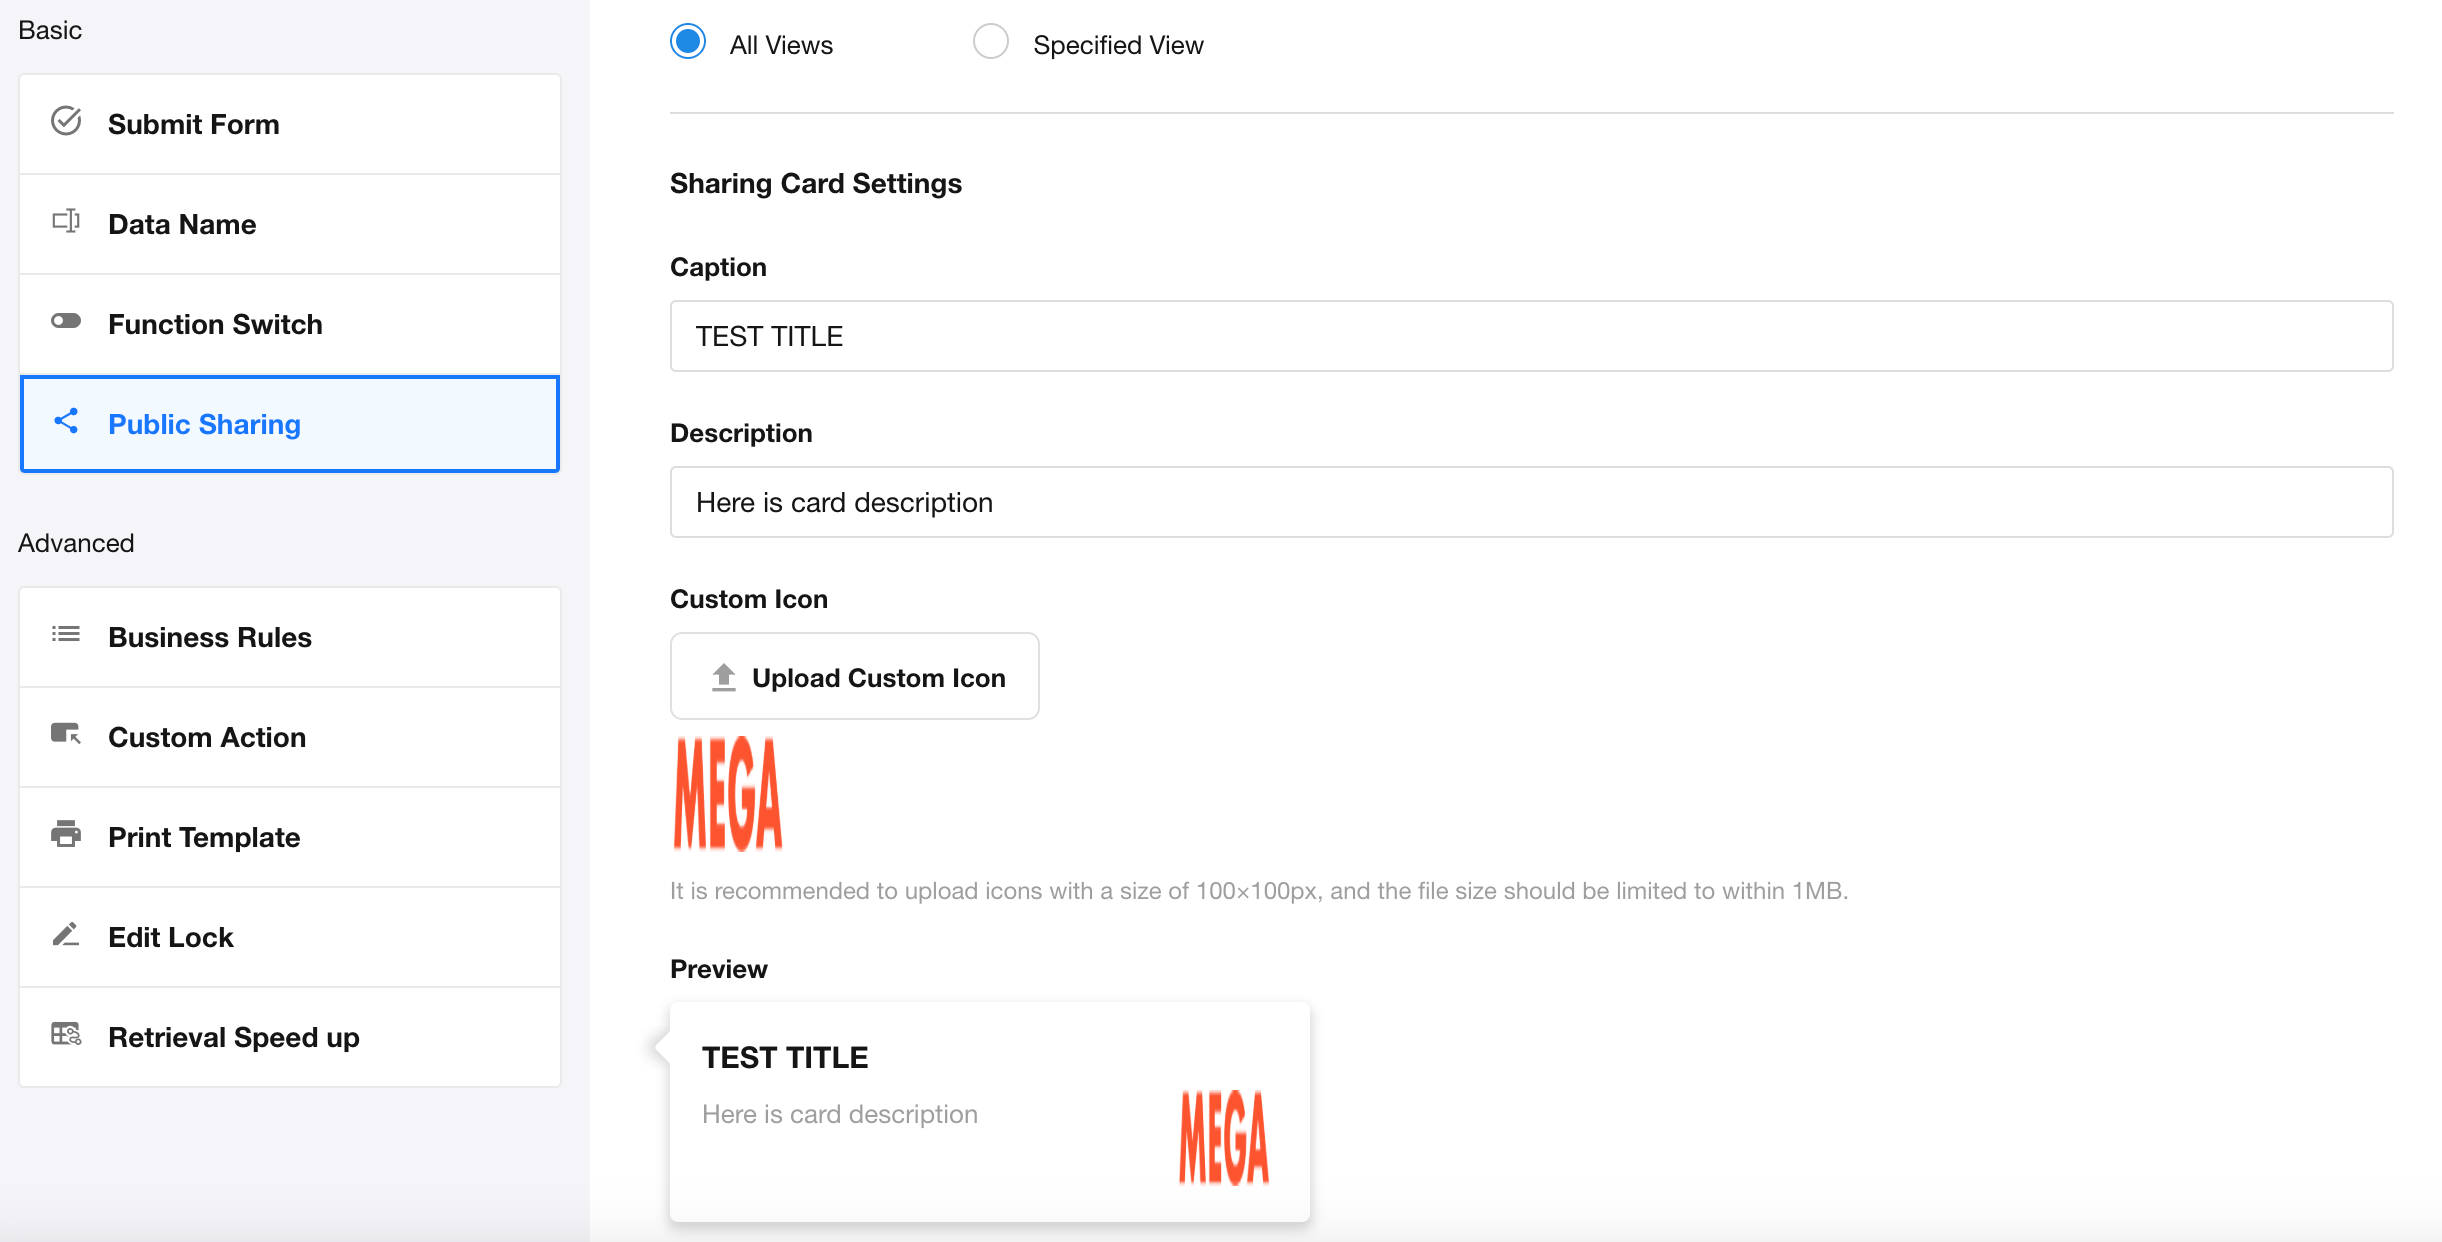Screen dimensions: 2442x1242
Task: Click the upload arrow icon in button
Action: [x=724, y=677]
